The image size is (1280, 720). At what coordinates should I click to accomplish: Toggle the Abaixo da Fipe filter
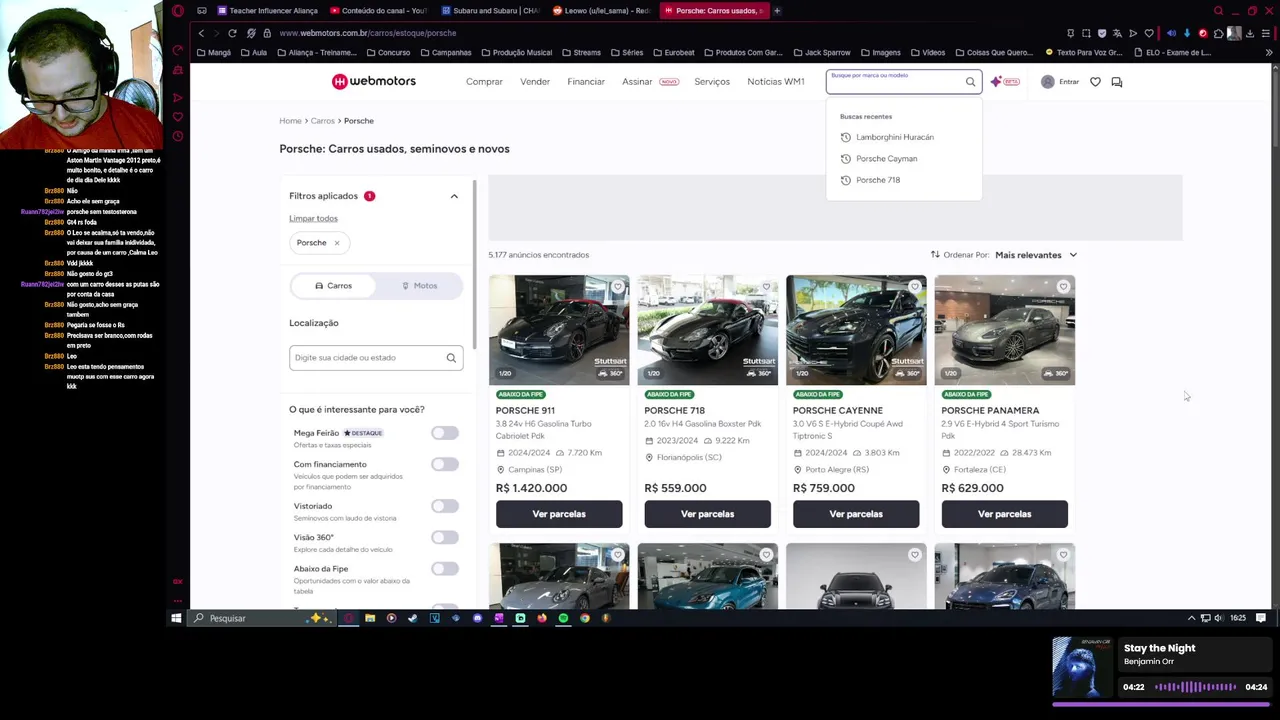[x=445, y=569]
